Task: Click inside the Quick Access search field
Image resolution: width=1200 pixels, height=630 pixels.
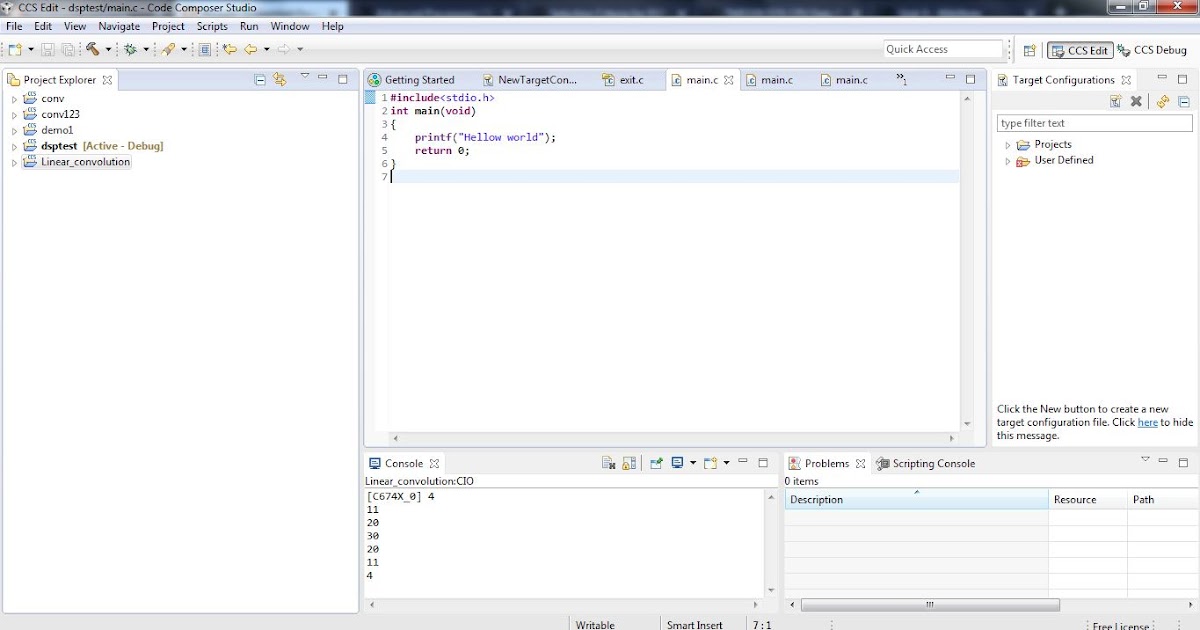Action: click(x=942, y=48)
